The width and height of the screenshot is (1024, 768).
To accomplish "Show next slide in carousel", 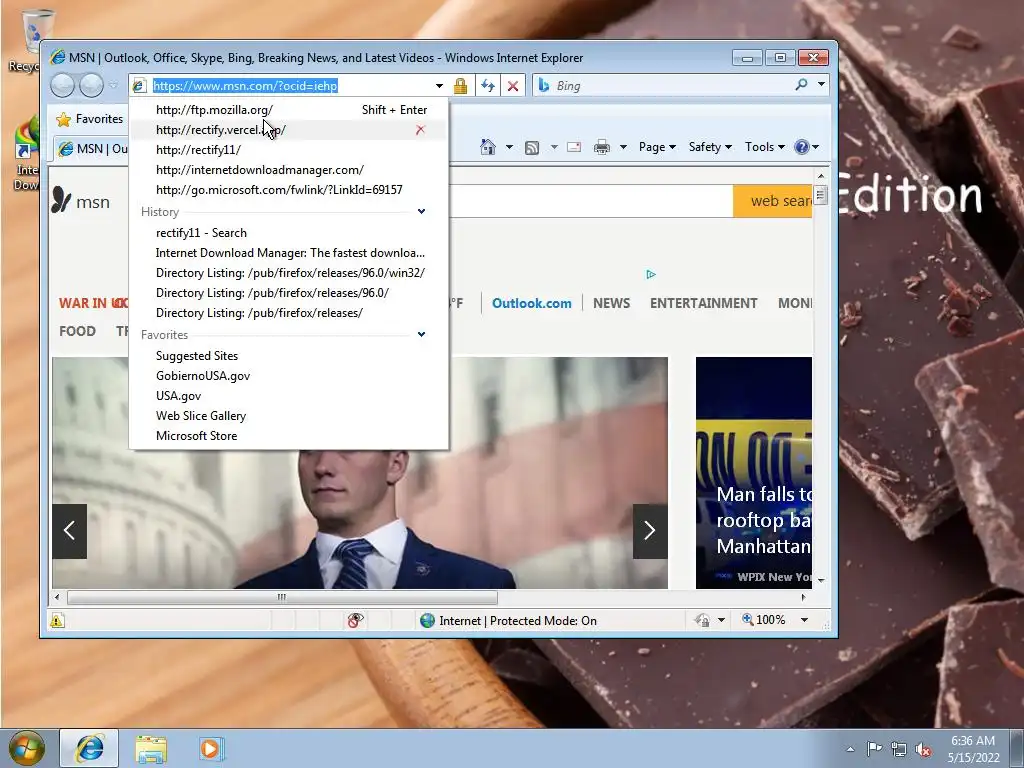I will (650, 531).
